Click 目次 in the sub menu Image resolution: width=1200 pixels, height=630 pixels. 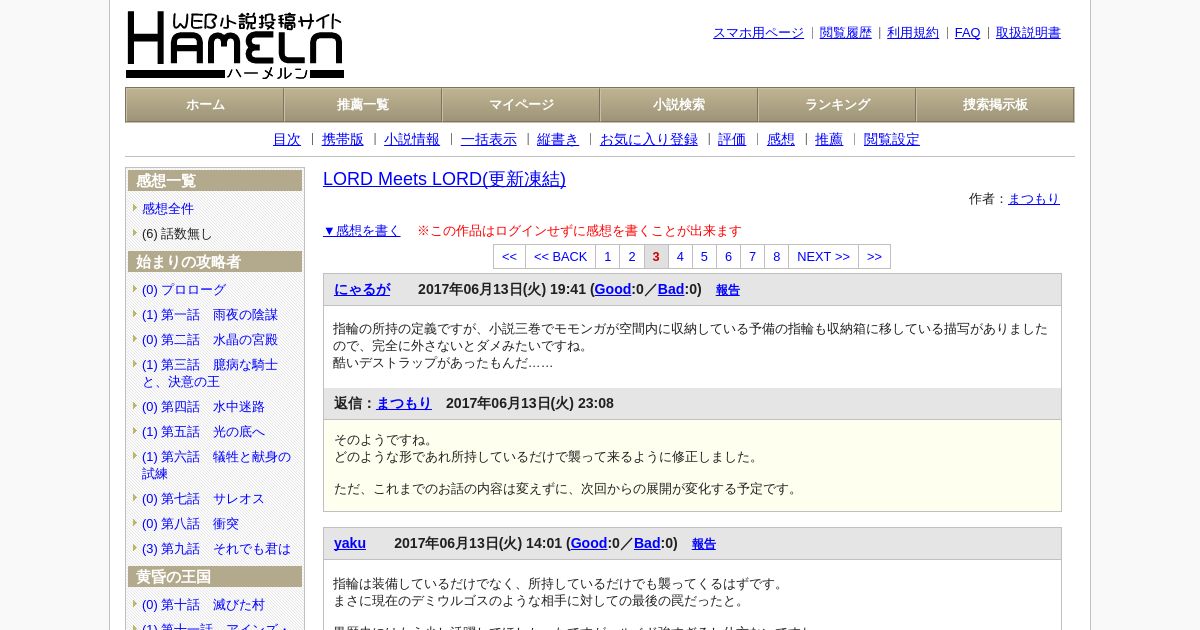tap(287, 140)
